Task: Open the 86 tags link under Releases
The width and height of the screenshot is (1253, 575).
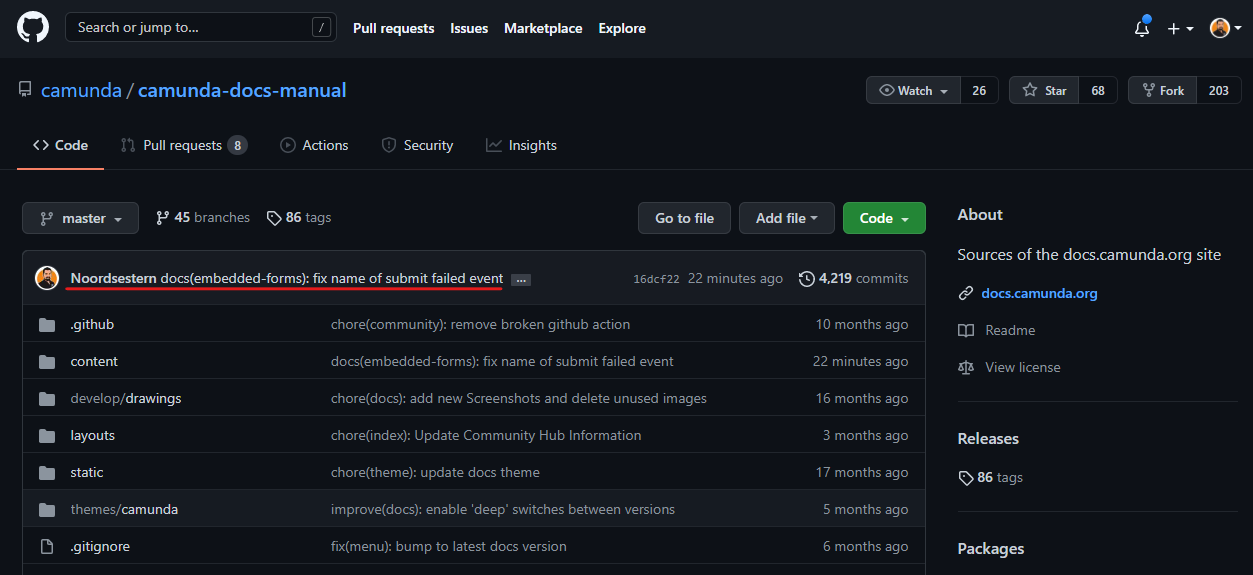Action: (x=990, y=477)
